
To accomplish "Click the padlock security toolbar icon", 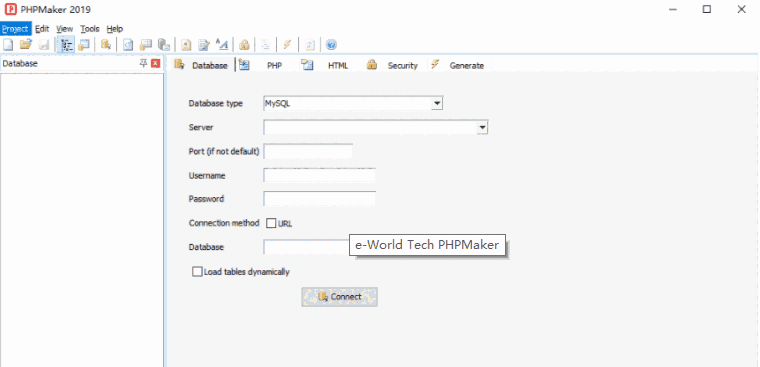I will [244, 45].
